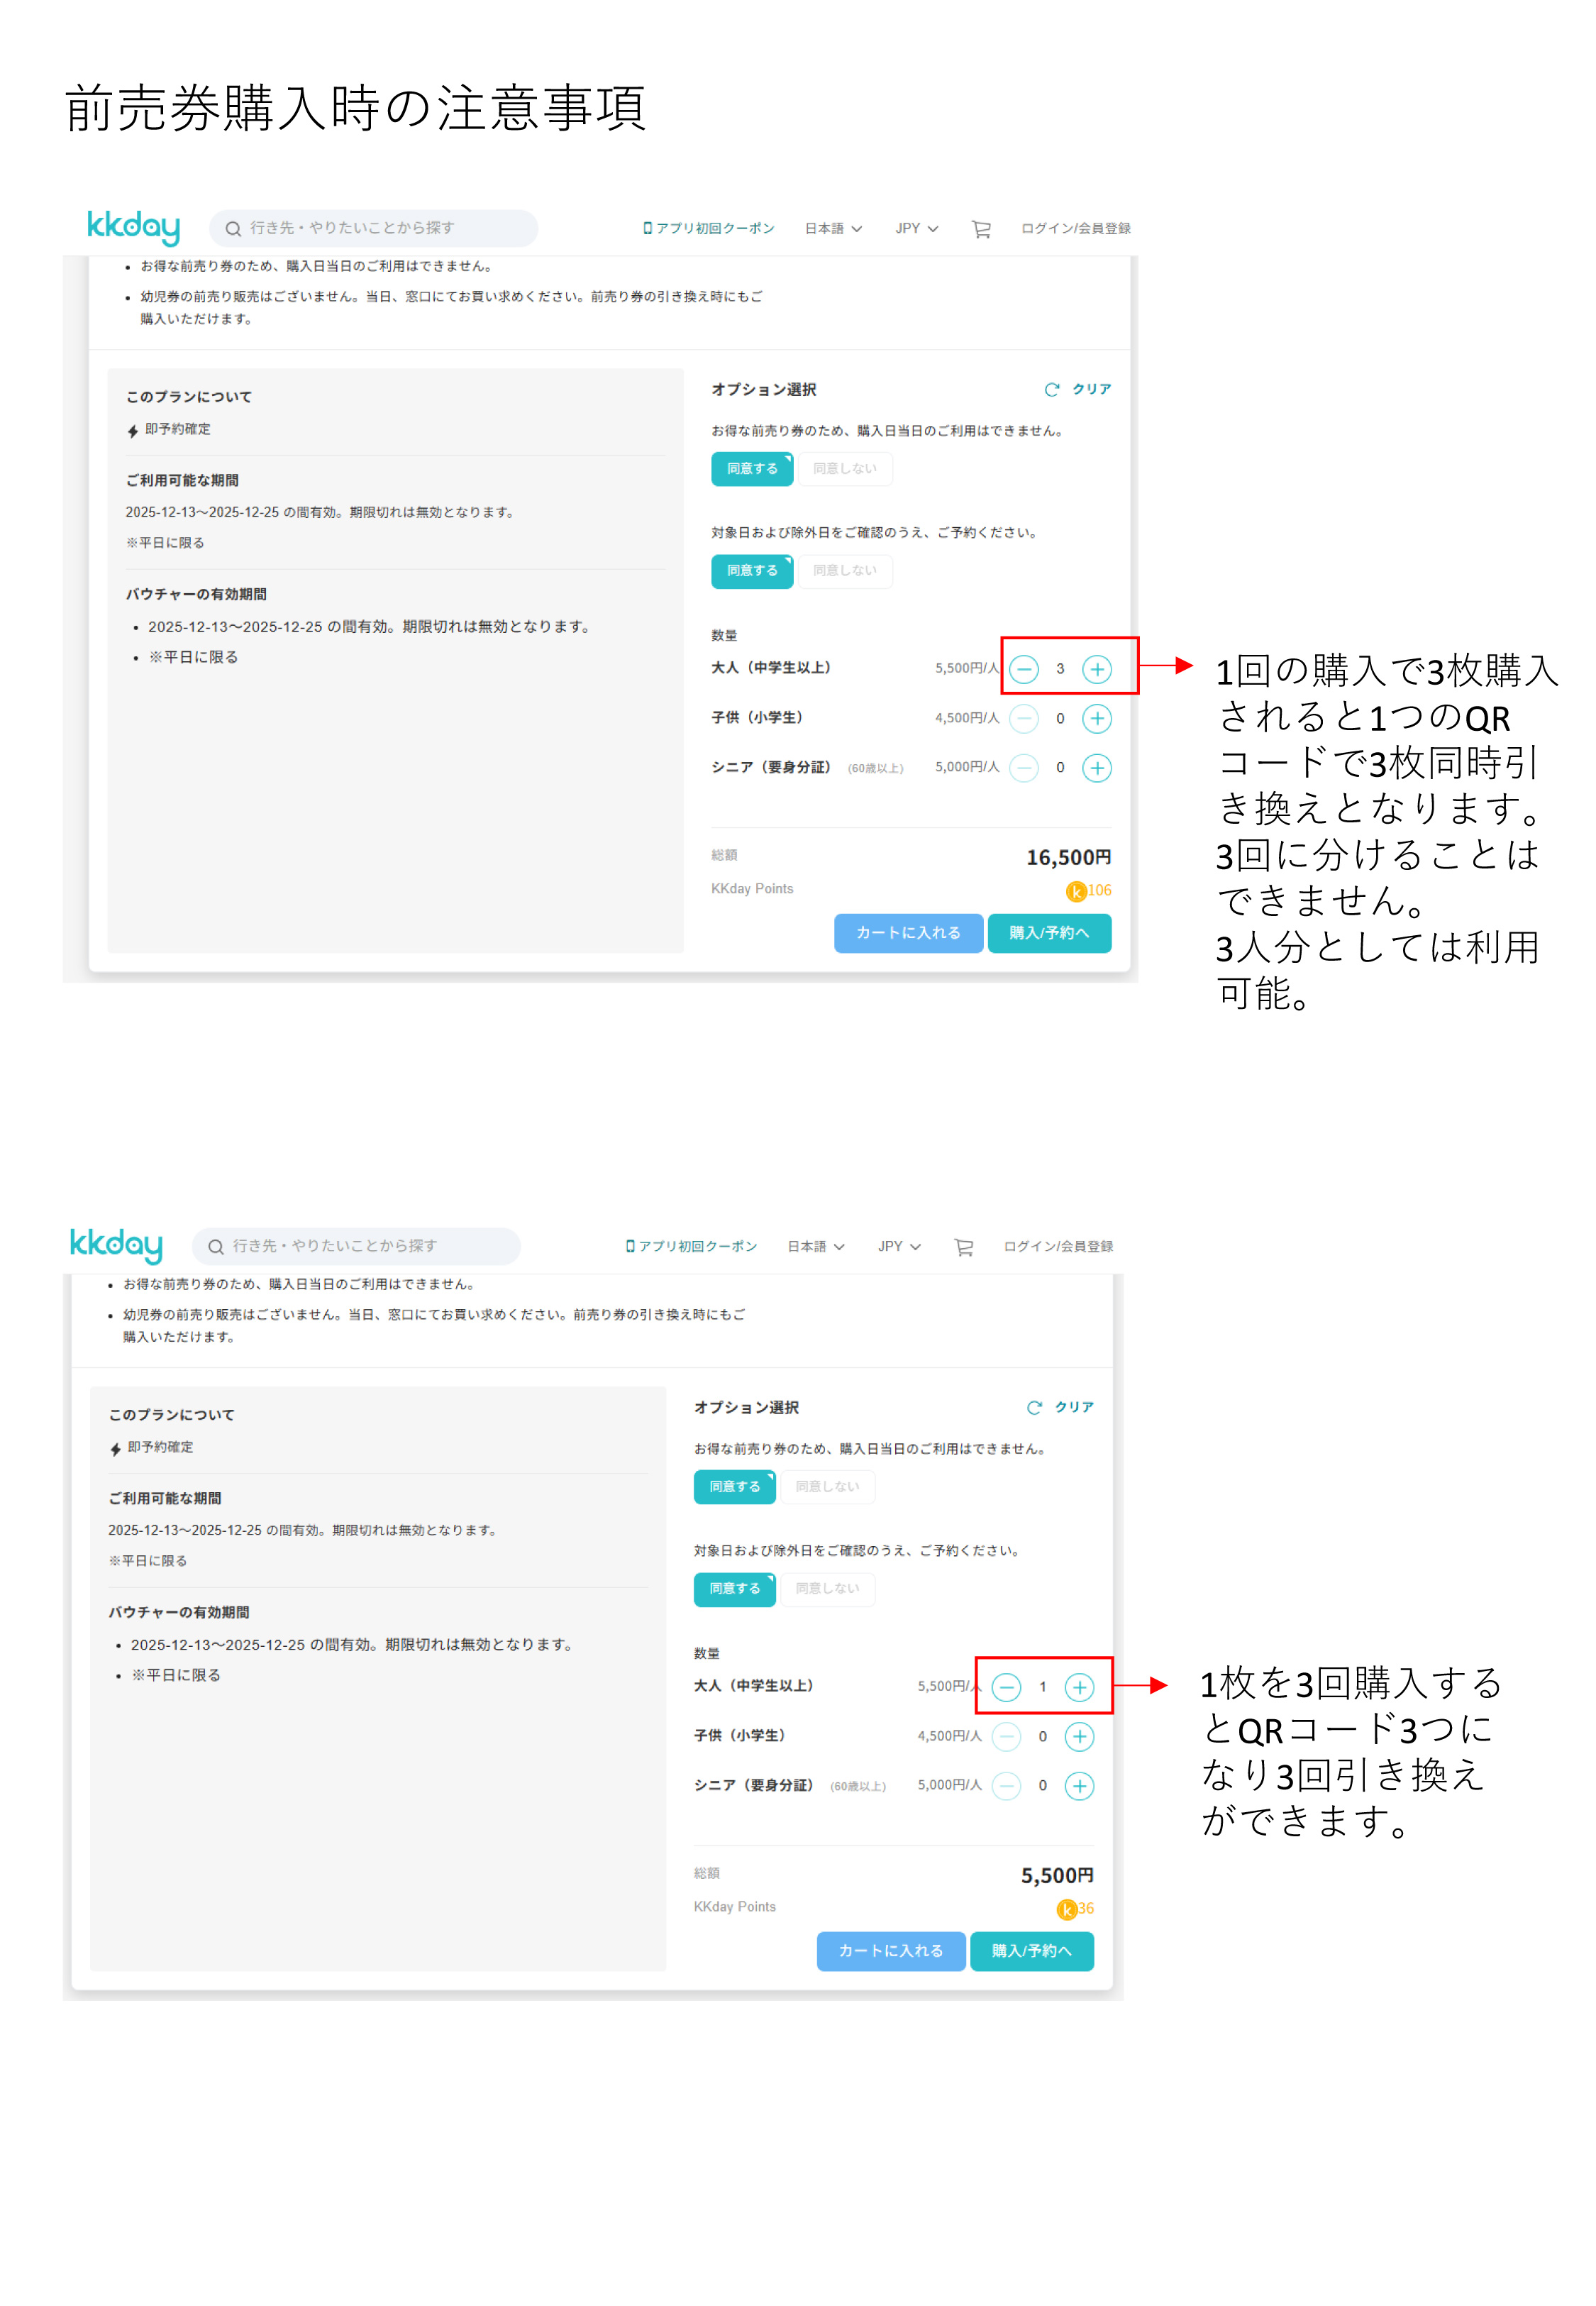Increase adult quantity showing 1

coord(1079,1687)
